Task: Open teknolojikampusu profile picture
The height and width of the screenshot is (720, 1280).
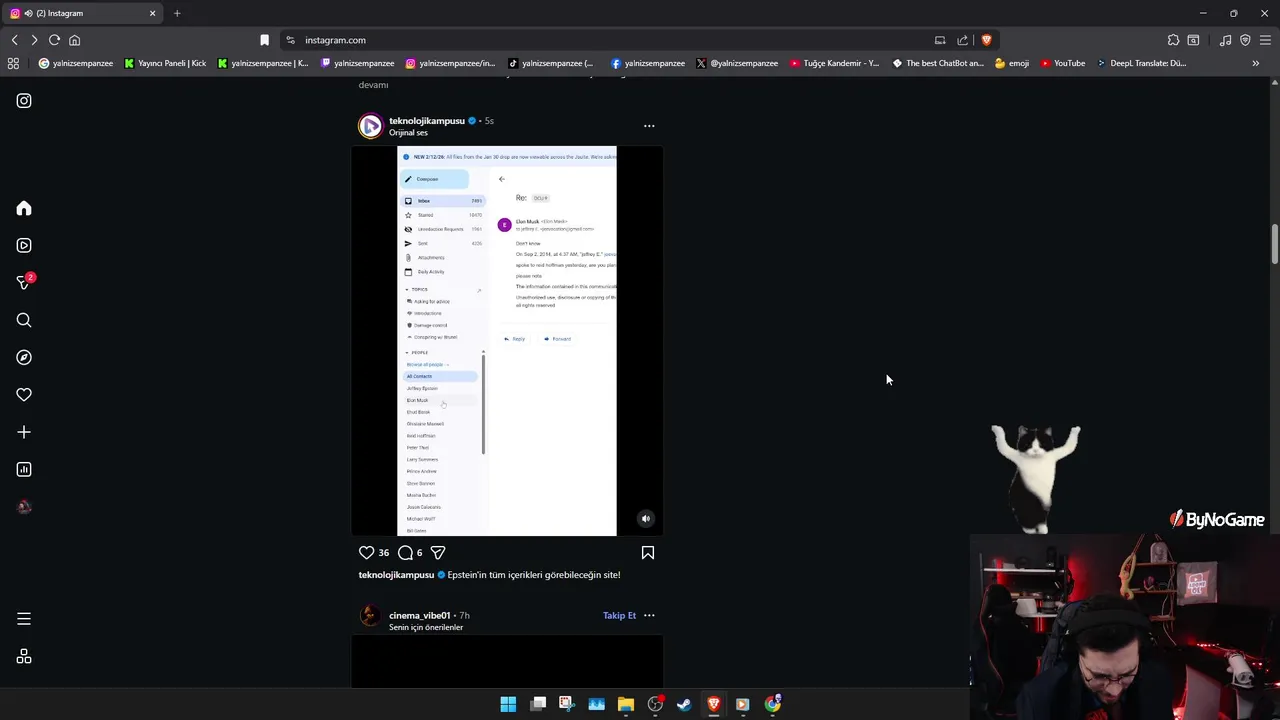Action: [371, 126]
